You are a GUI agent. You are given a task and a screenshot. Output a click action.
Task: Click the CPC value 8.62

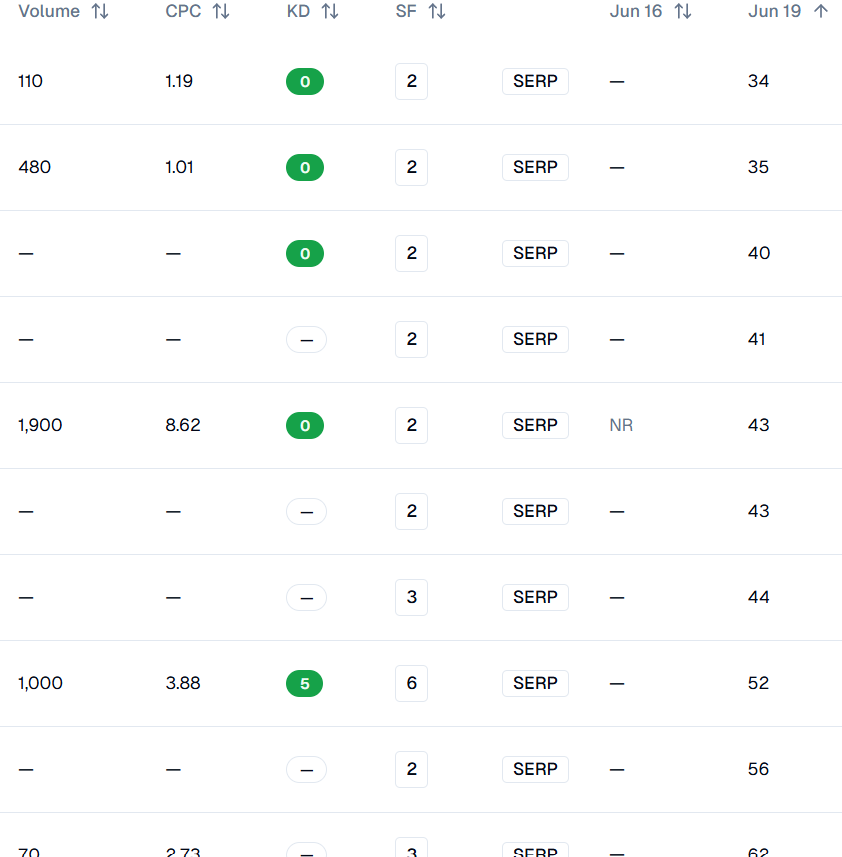pyautogui.click(x=183, y=425)
